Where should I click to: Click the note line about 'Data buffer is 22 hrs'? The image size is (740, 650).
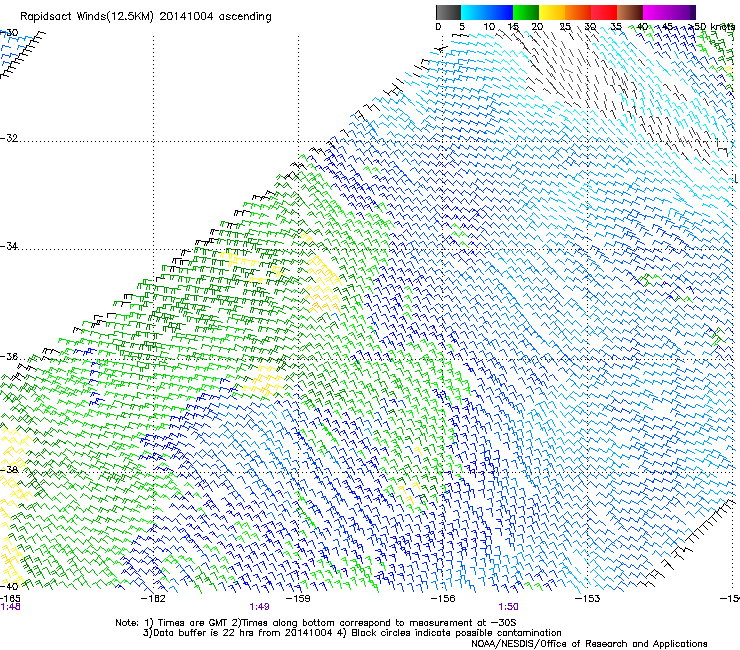352,633
